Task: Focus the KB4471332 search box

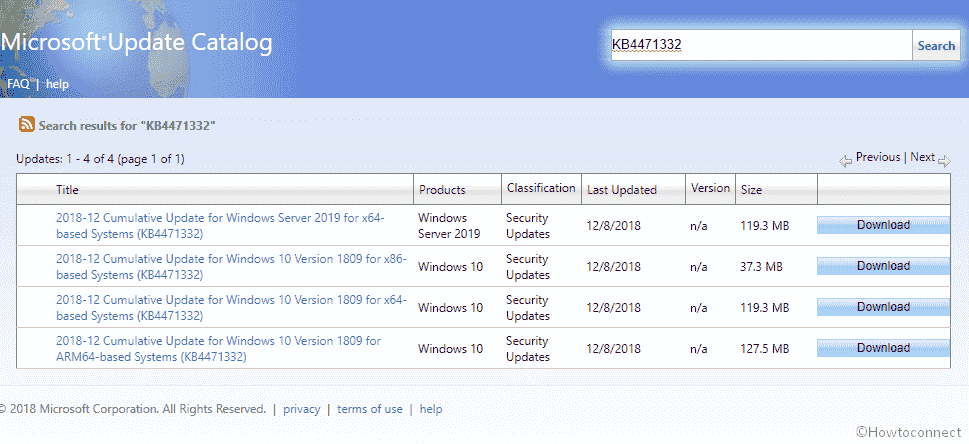Action: [x=761, y=45]
